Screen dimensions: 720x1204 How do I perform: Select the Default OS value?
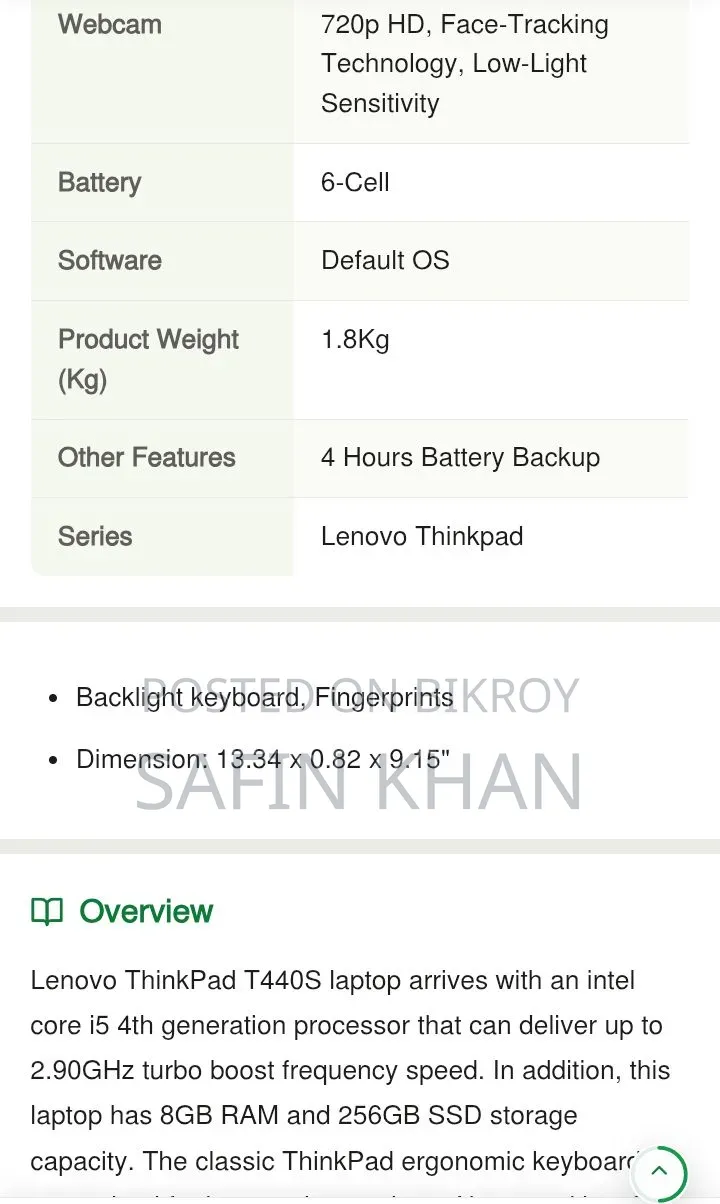tap(385, 260)
